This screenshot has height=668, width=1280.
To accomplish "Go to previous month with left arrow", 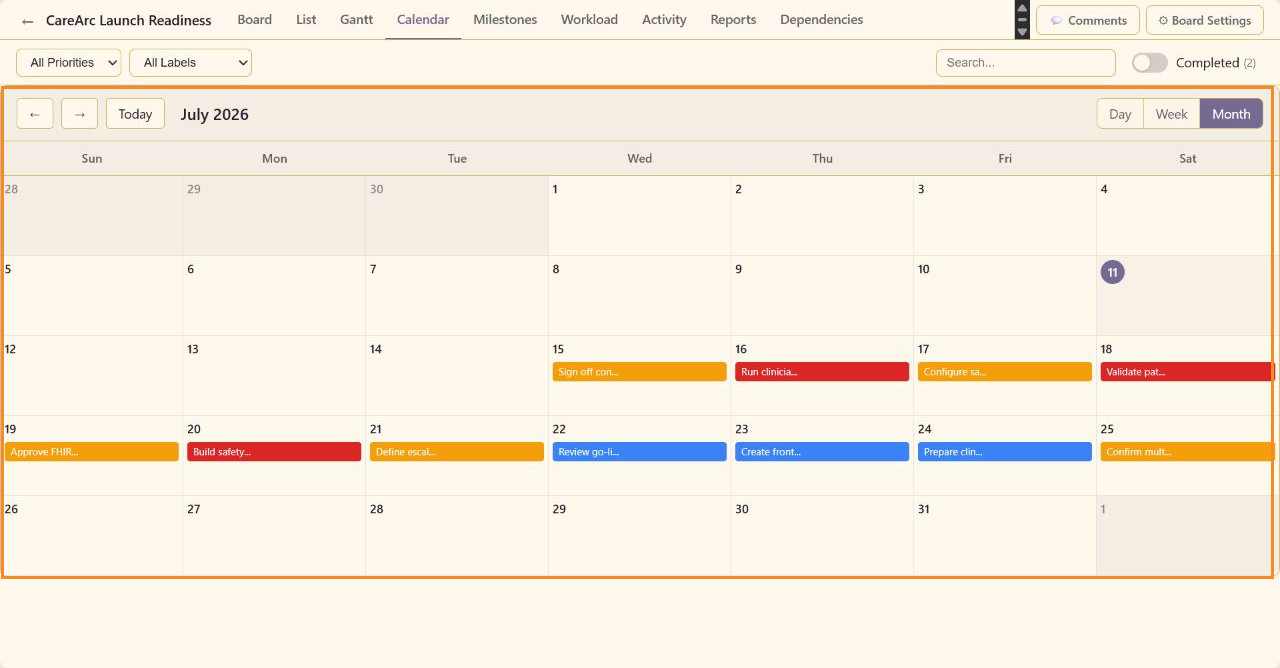I will click(x=35, y=114).
